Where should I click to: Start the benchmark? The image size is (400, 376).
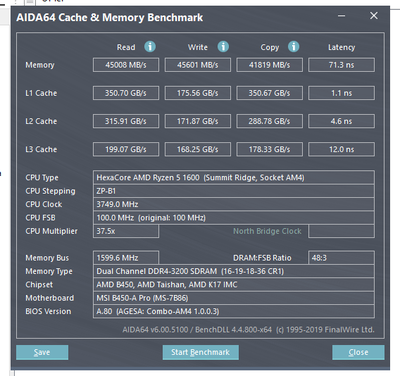click(x=200, y=352)
